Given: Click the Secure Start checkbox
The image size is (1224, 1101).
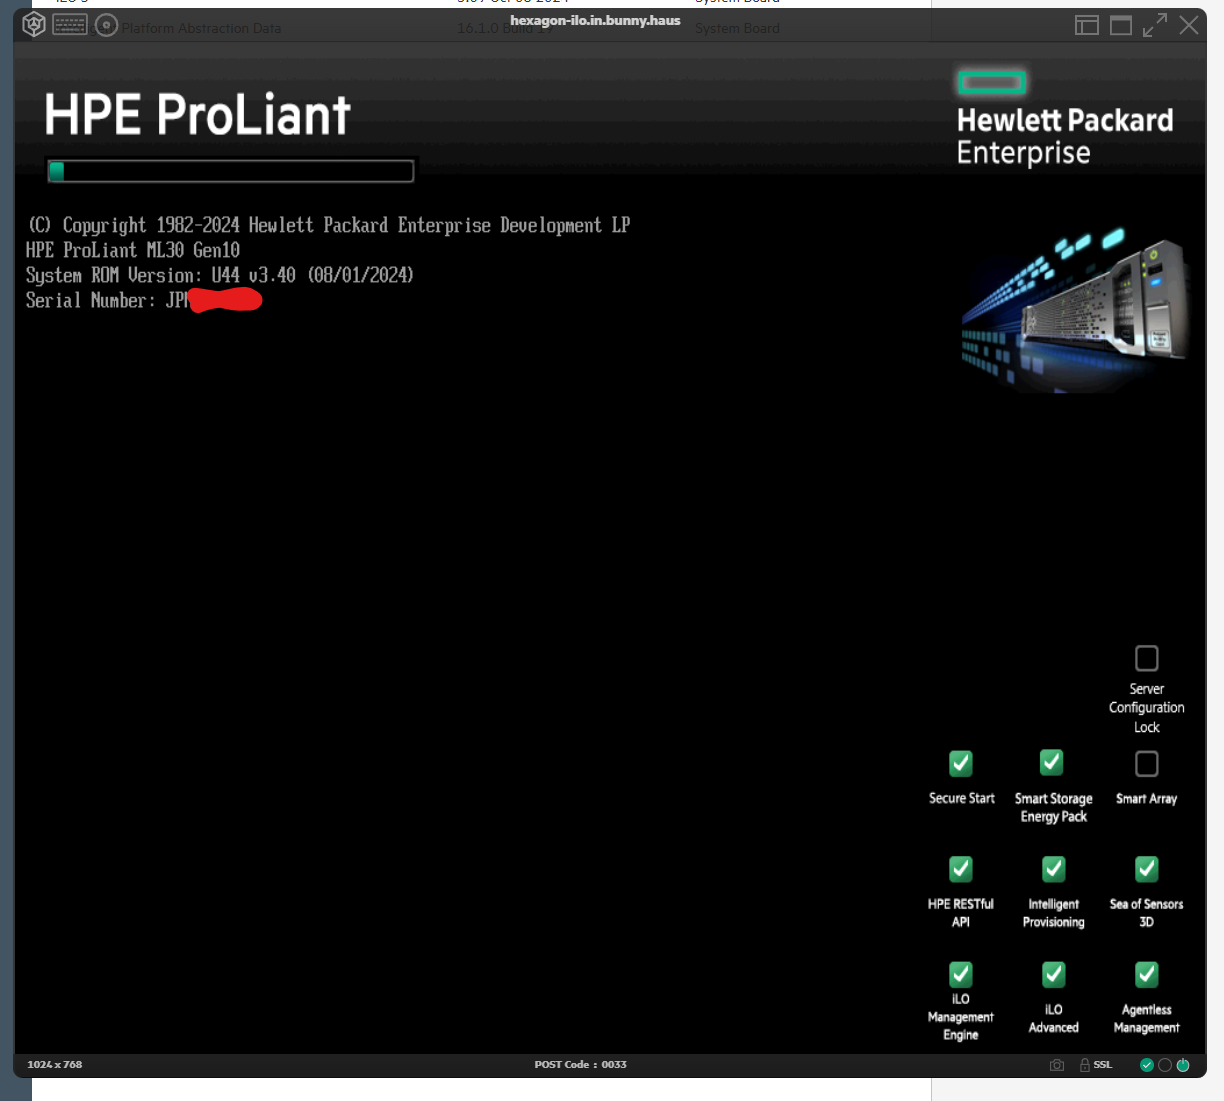Looking at the screenshot, I should click(961, 764).
